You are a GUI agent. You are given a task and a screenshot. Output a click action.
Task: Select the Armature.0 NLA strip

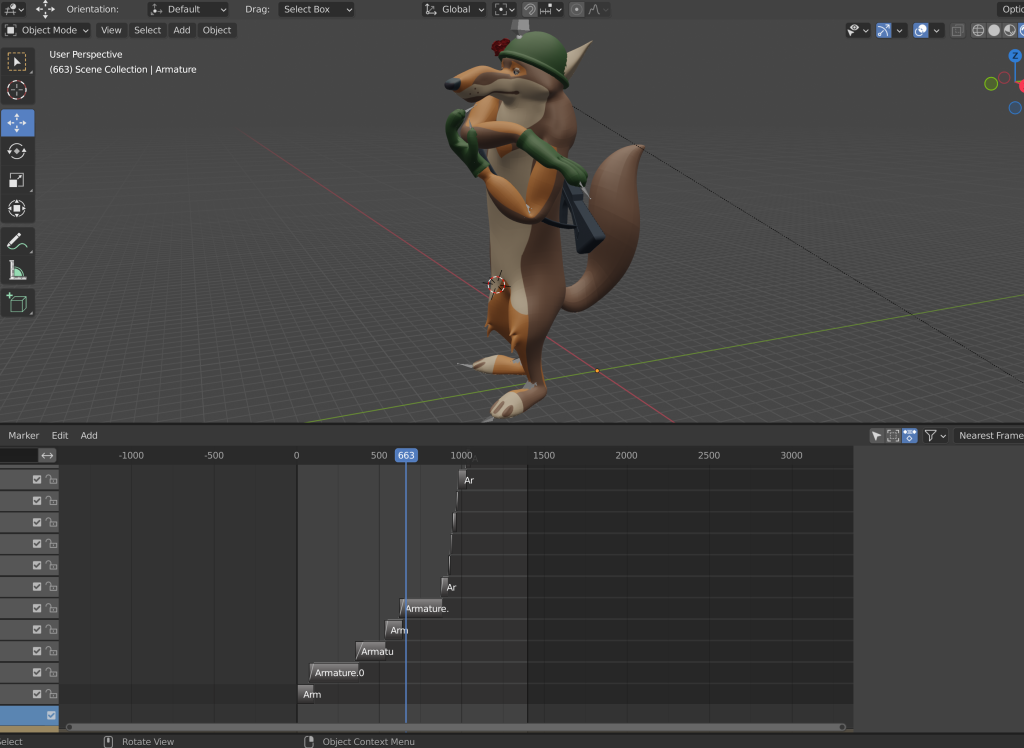(334, 672)
